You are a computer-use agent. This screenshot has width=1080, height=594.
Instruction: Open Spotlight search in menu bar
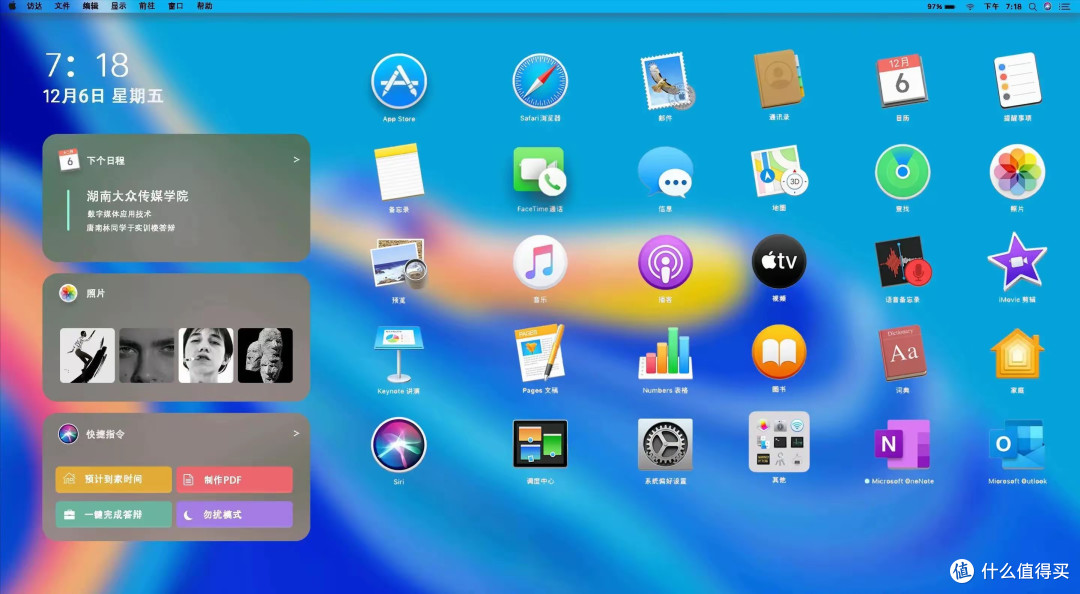click(x=1032, y=6)
